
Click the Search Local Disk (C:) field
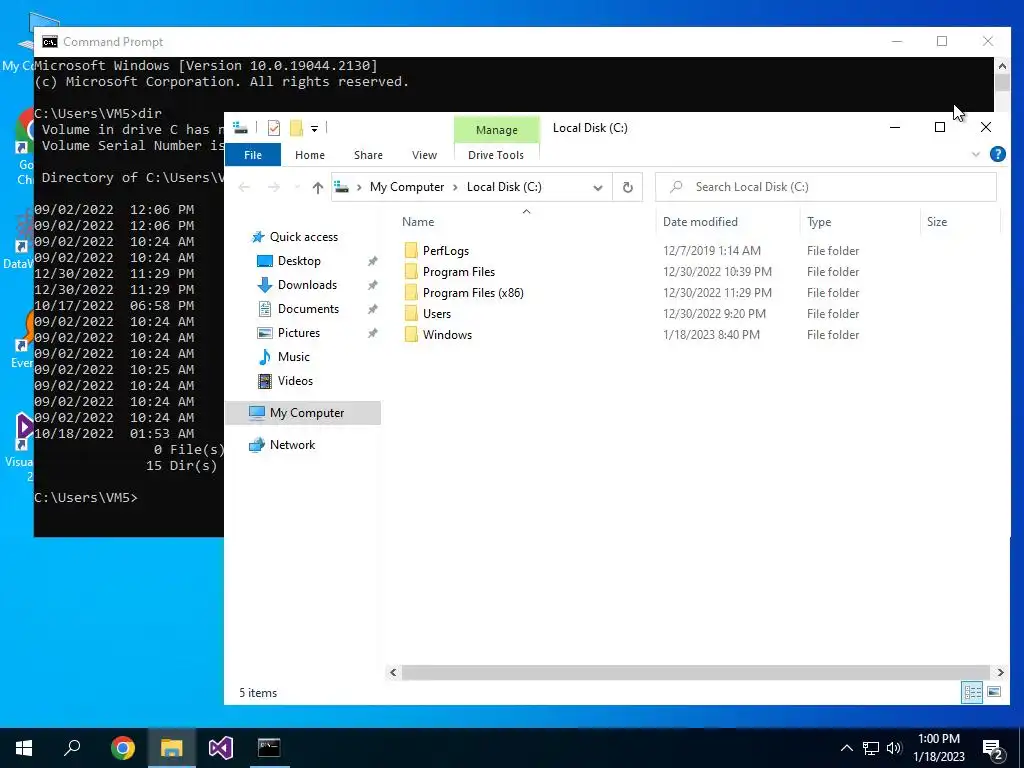(x=825, y=187)
